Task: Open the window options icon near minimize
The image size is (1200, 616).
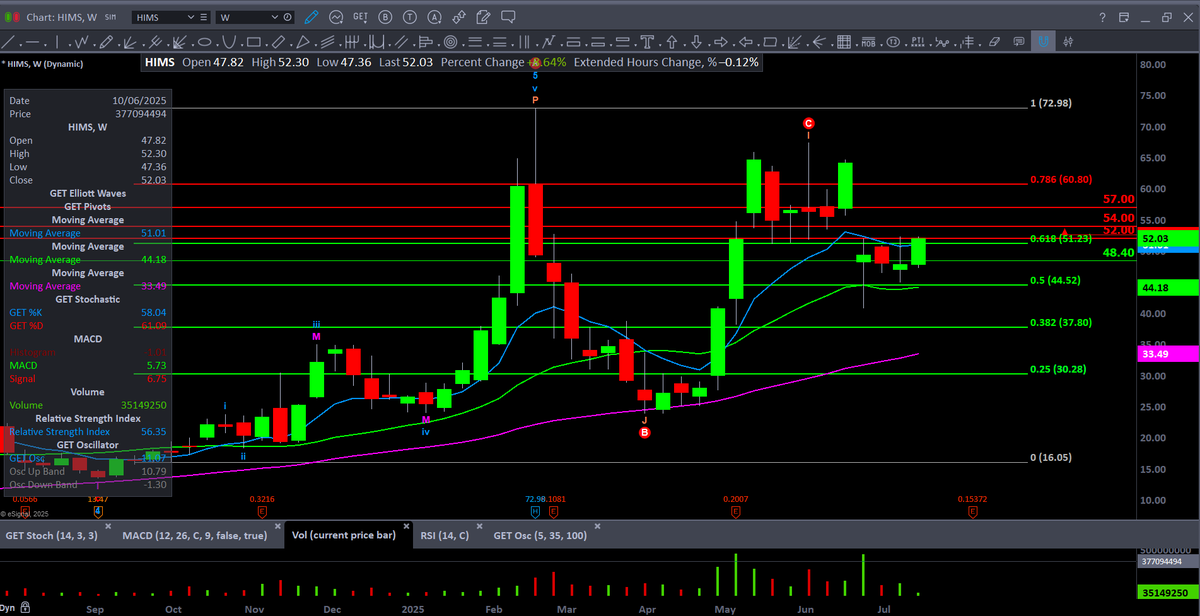Action: 1124,18
